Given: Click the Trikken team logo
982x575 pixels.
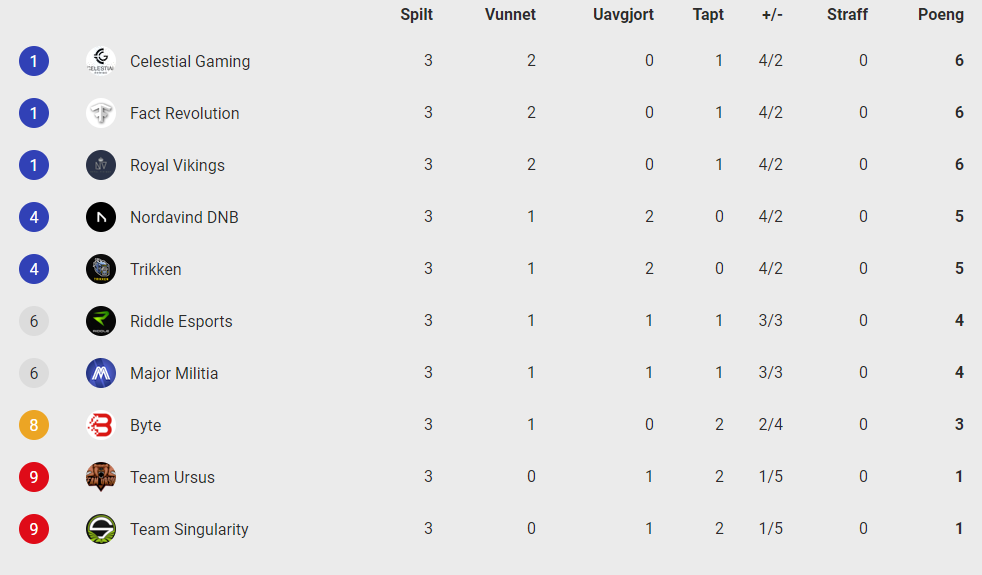Looking at the screenshot, I should (101, 269).
